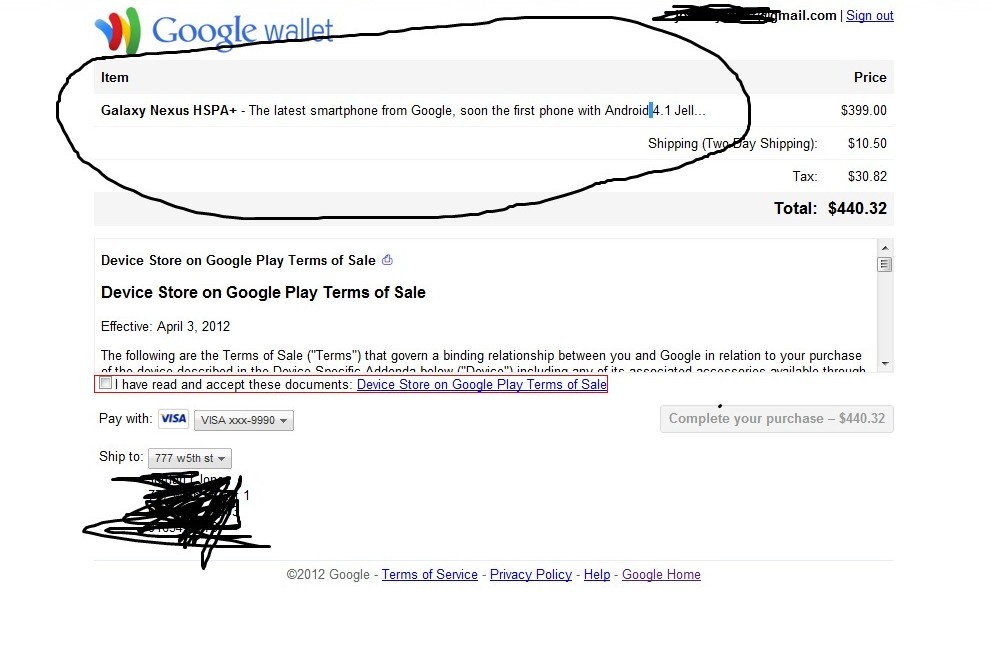The image size is (993, 646).
Task: Check the accept documents checkbox
Action: (x=106, y=383)
